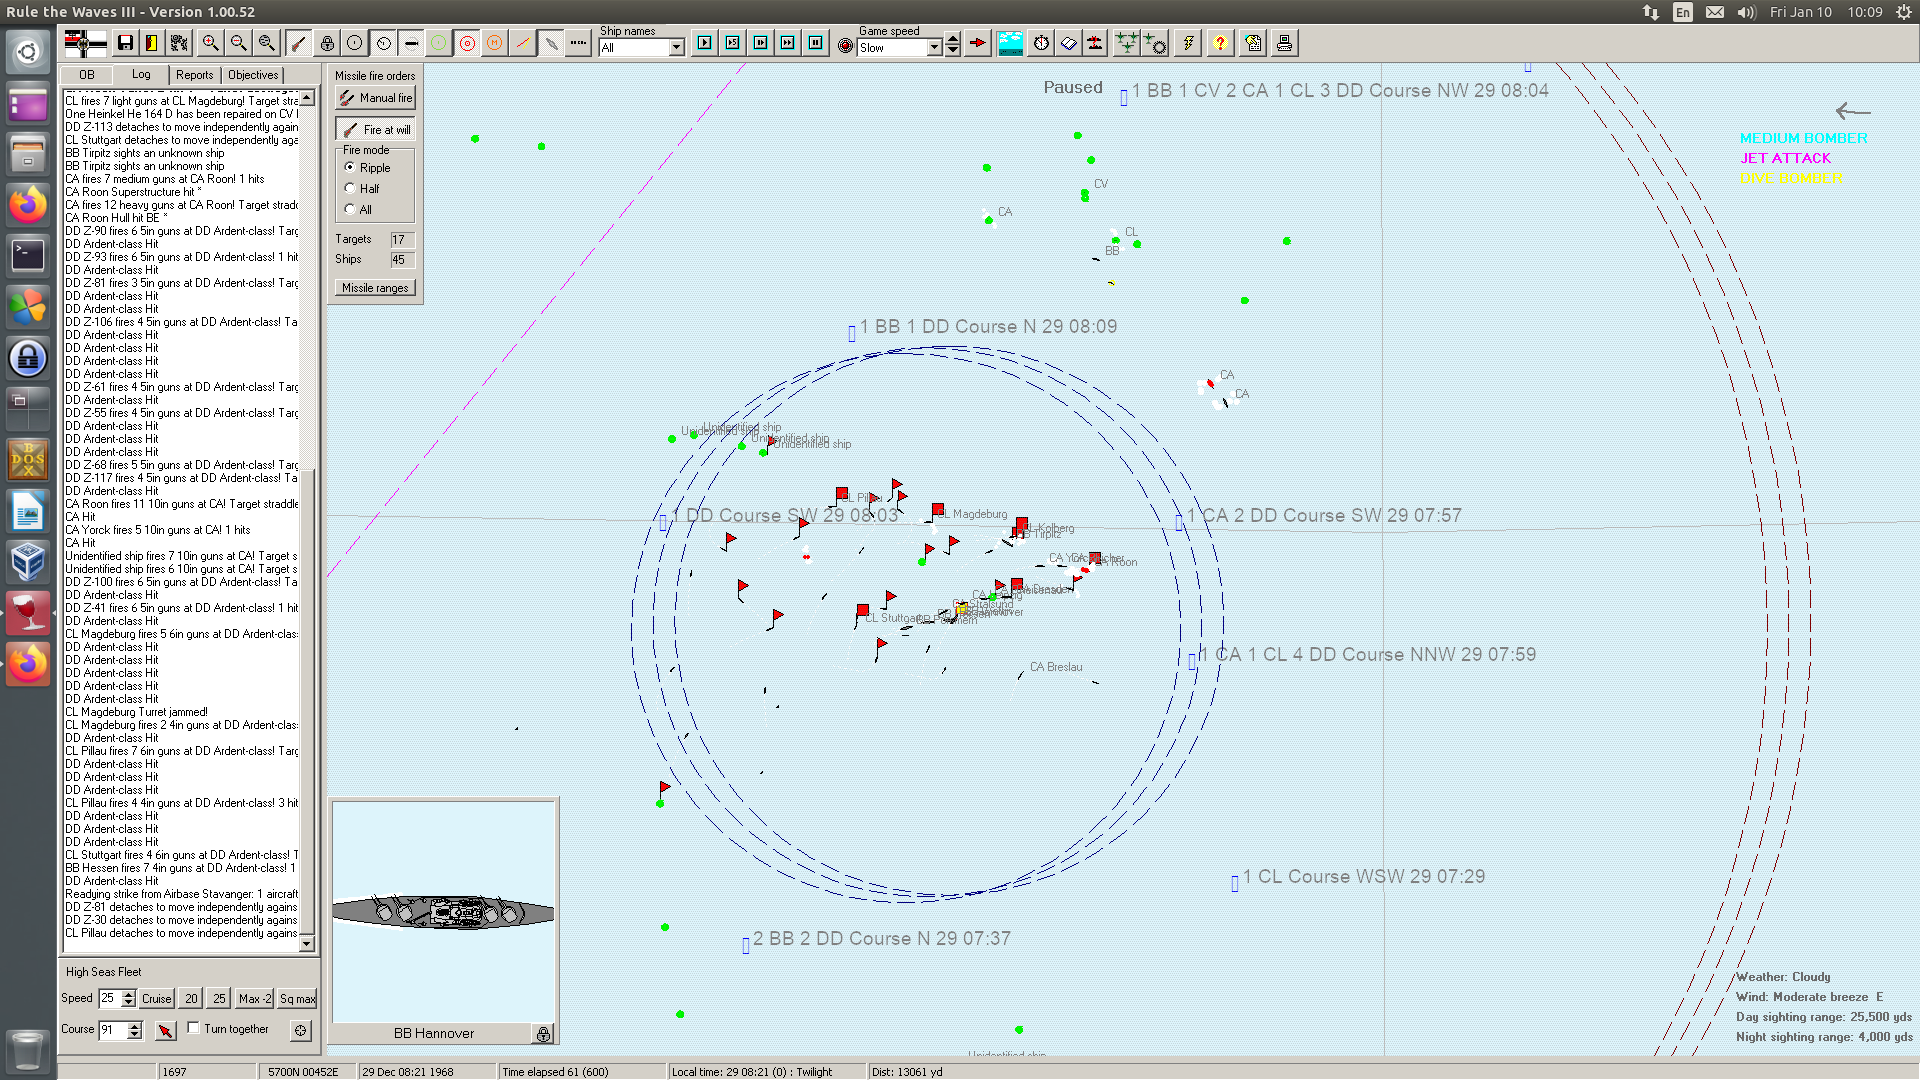
Task: Open the Game speed dropdown
Action: coord(935,47)
